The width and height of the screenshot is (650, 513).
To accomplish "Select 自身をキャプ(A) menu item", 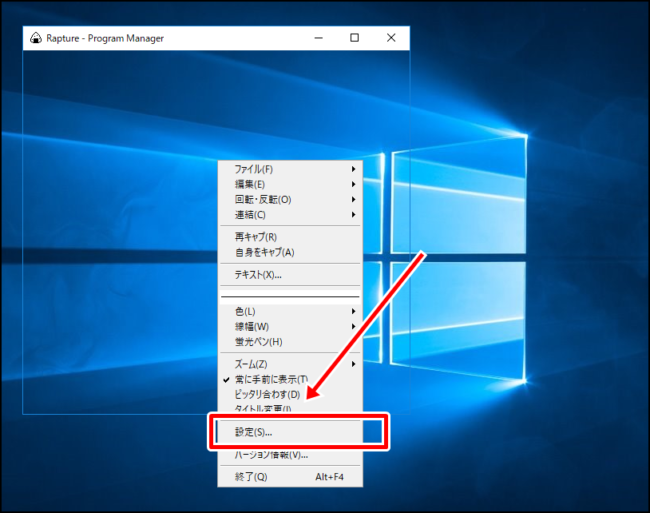I will point(290,252).
